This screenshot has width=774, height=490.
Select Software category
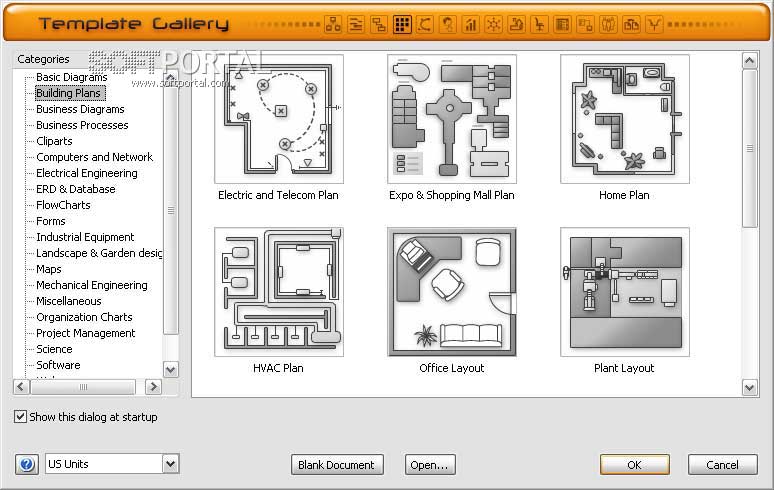(x=58, y=365)
